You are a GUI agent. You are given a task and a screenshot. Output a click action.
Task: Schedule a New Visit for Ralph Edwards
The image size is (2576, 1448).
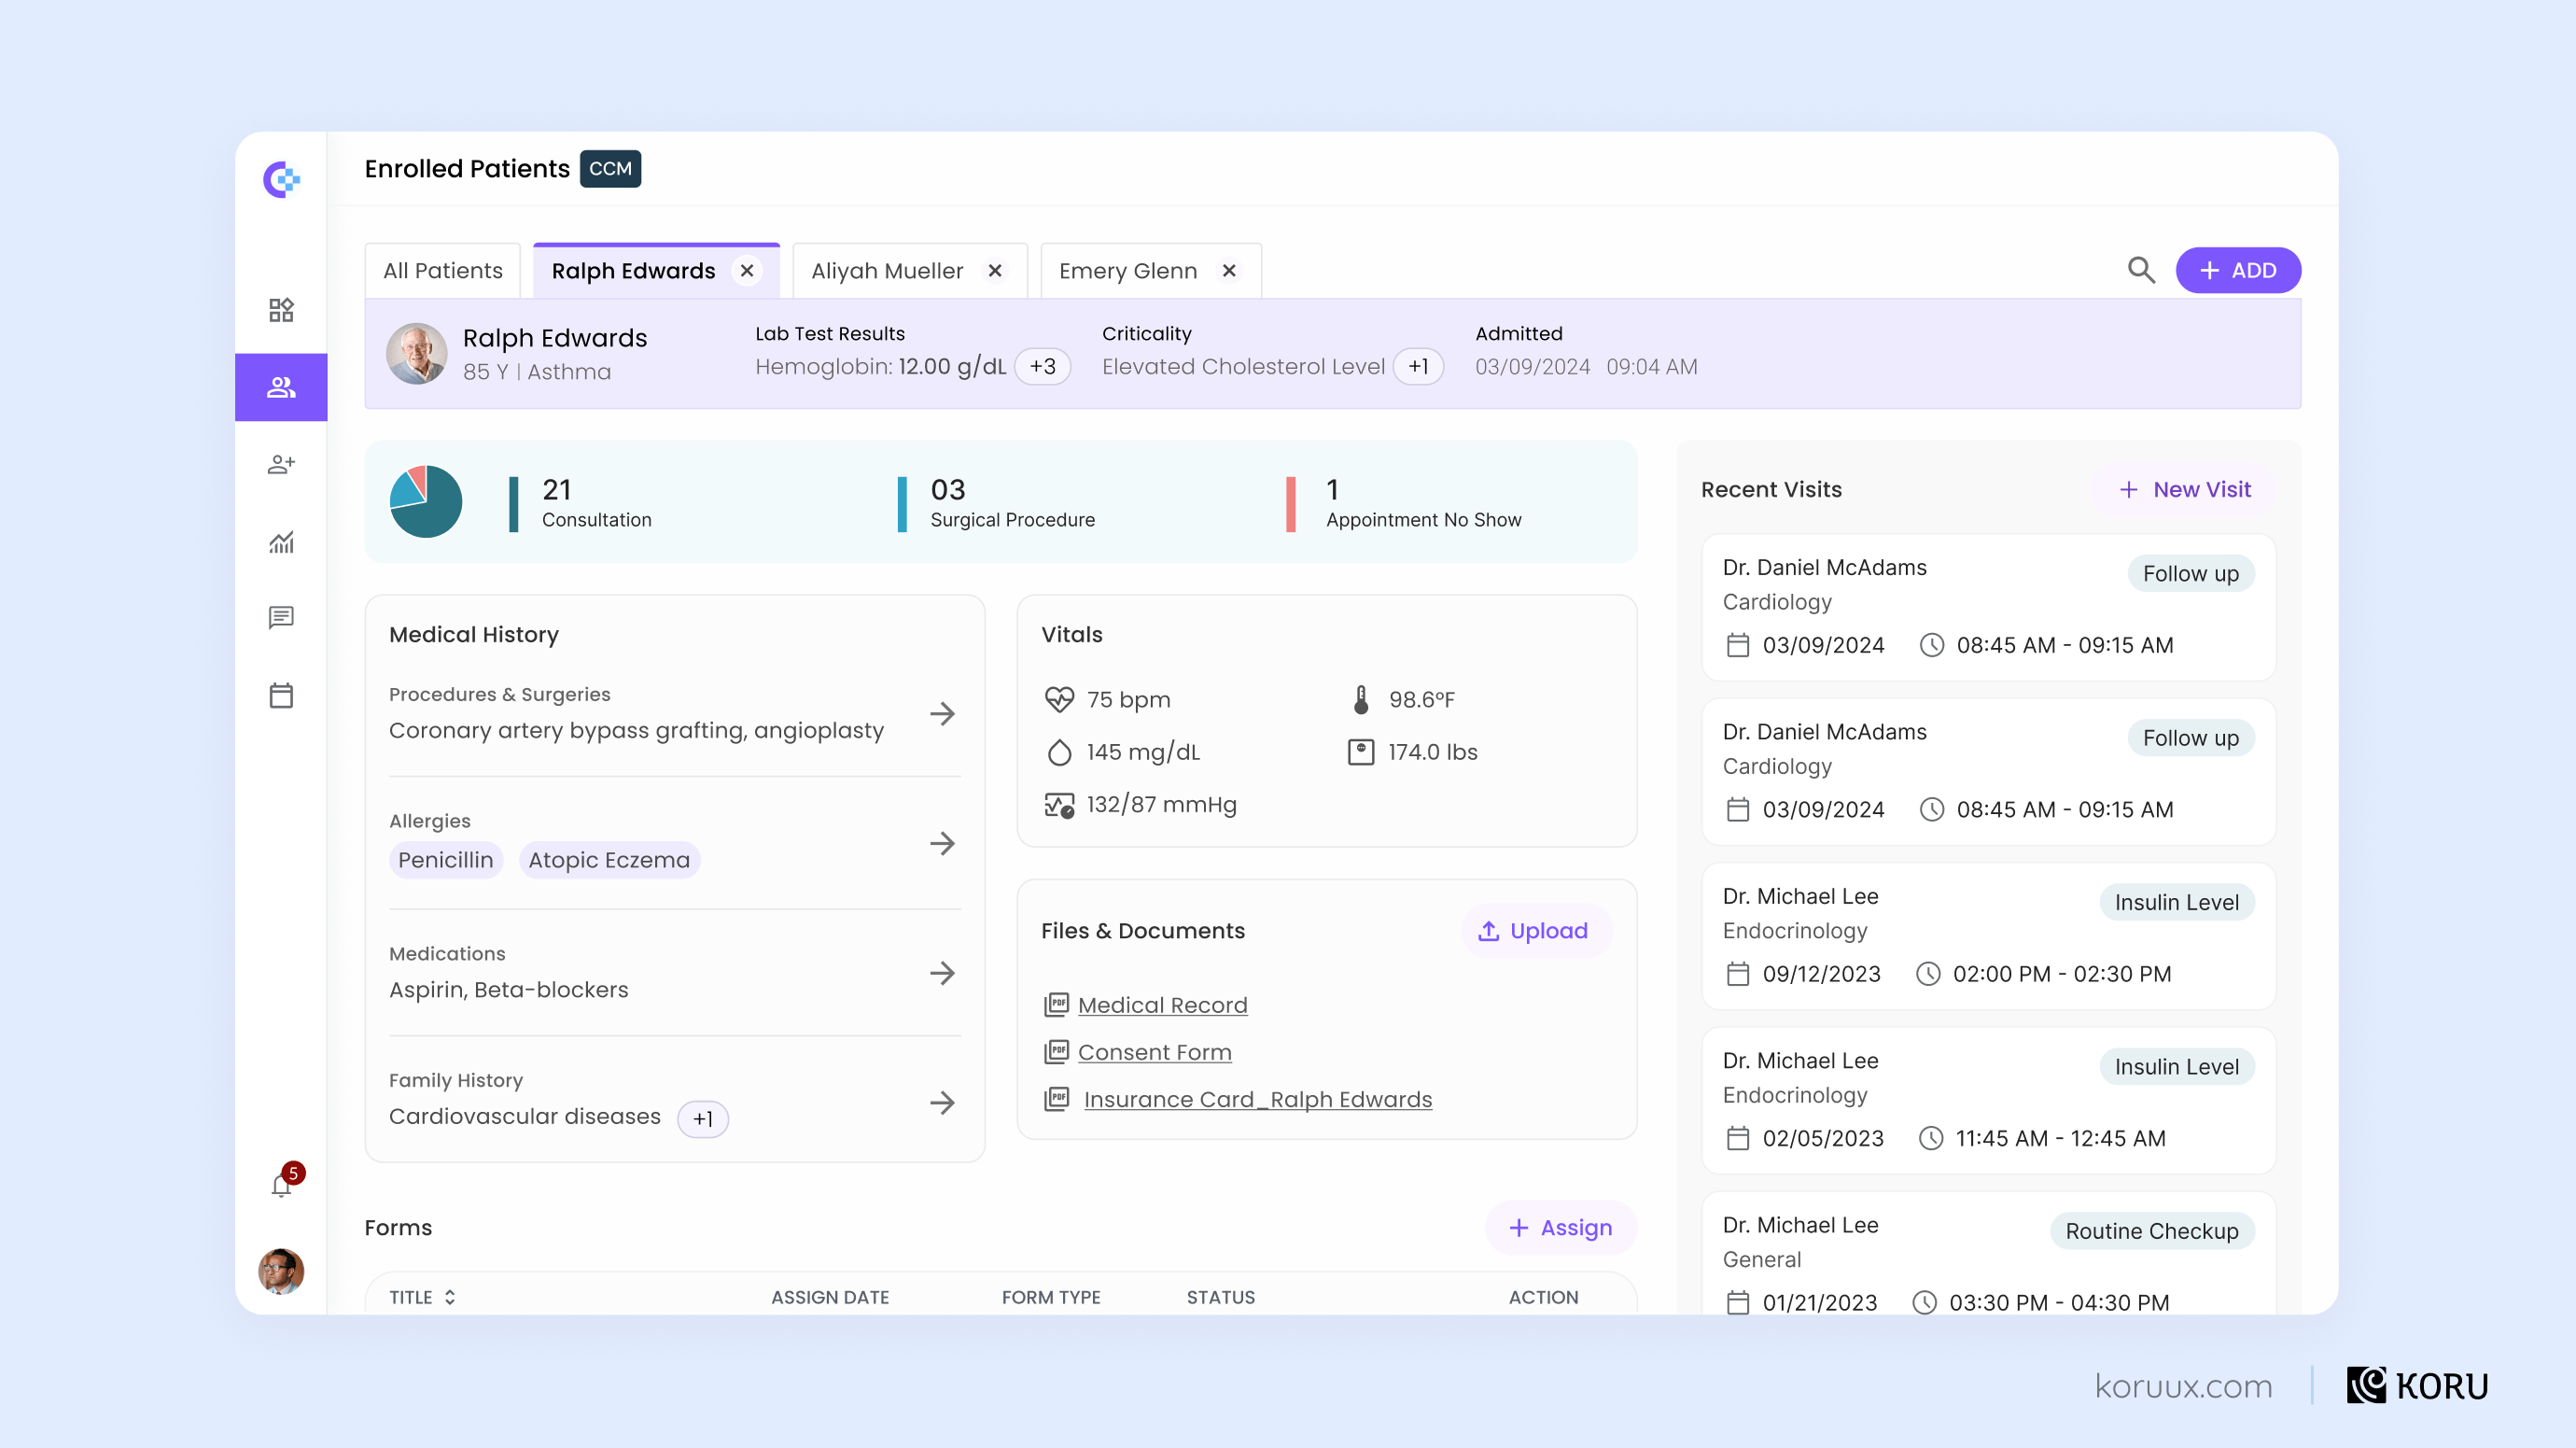tap(2186, 489)
